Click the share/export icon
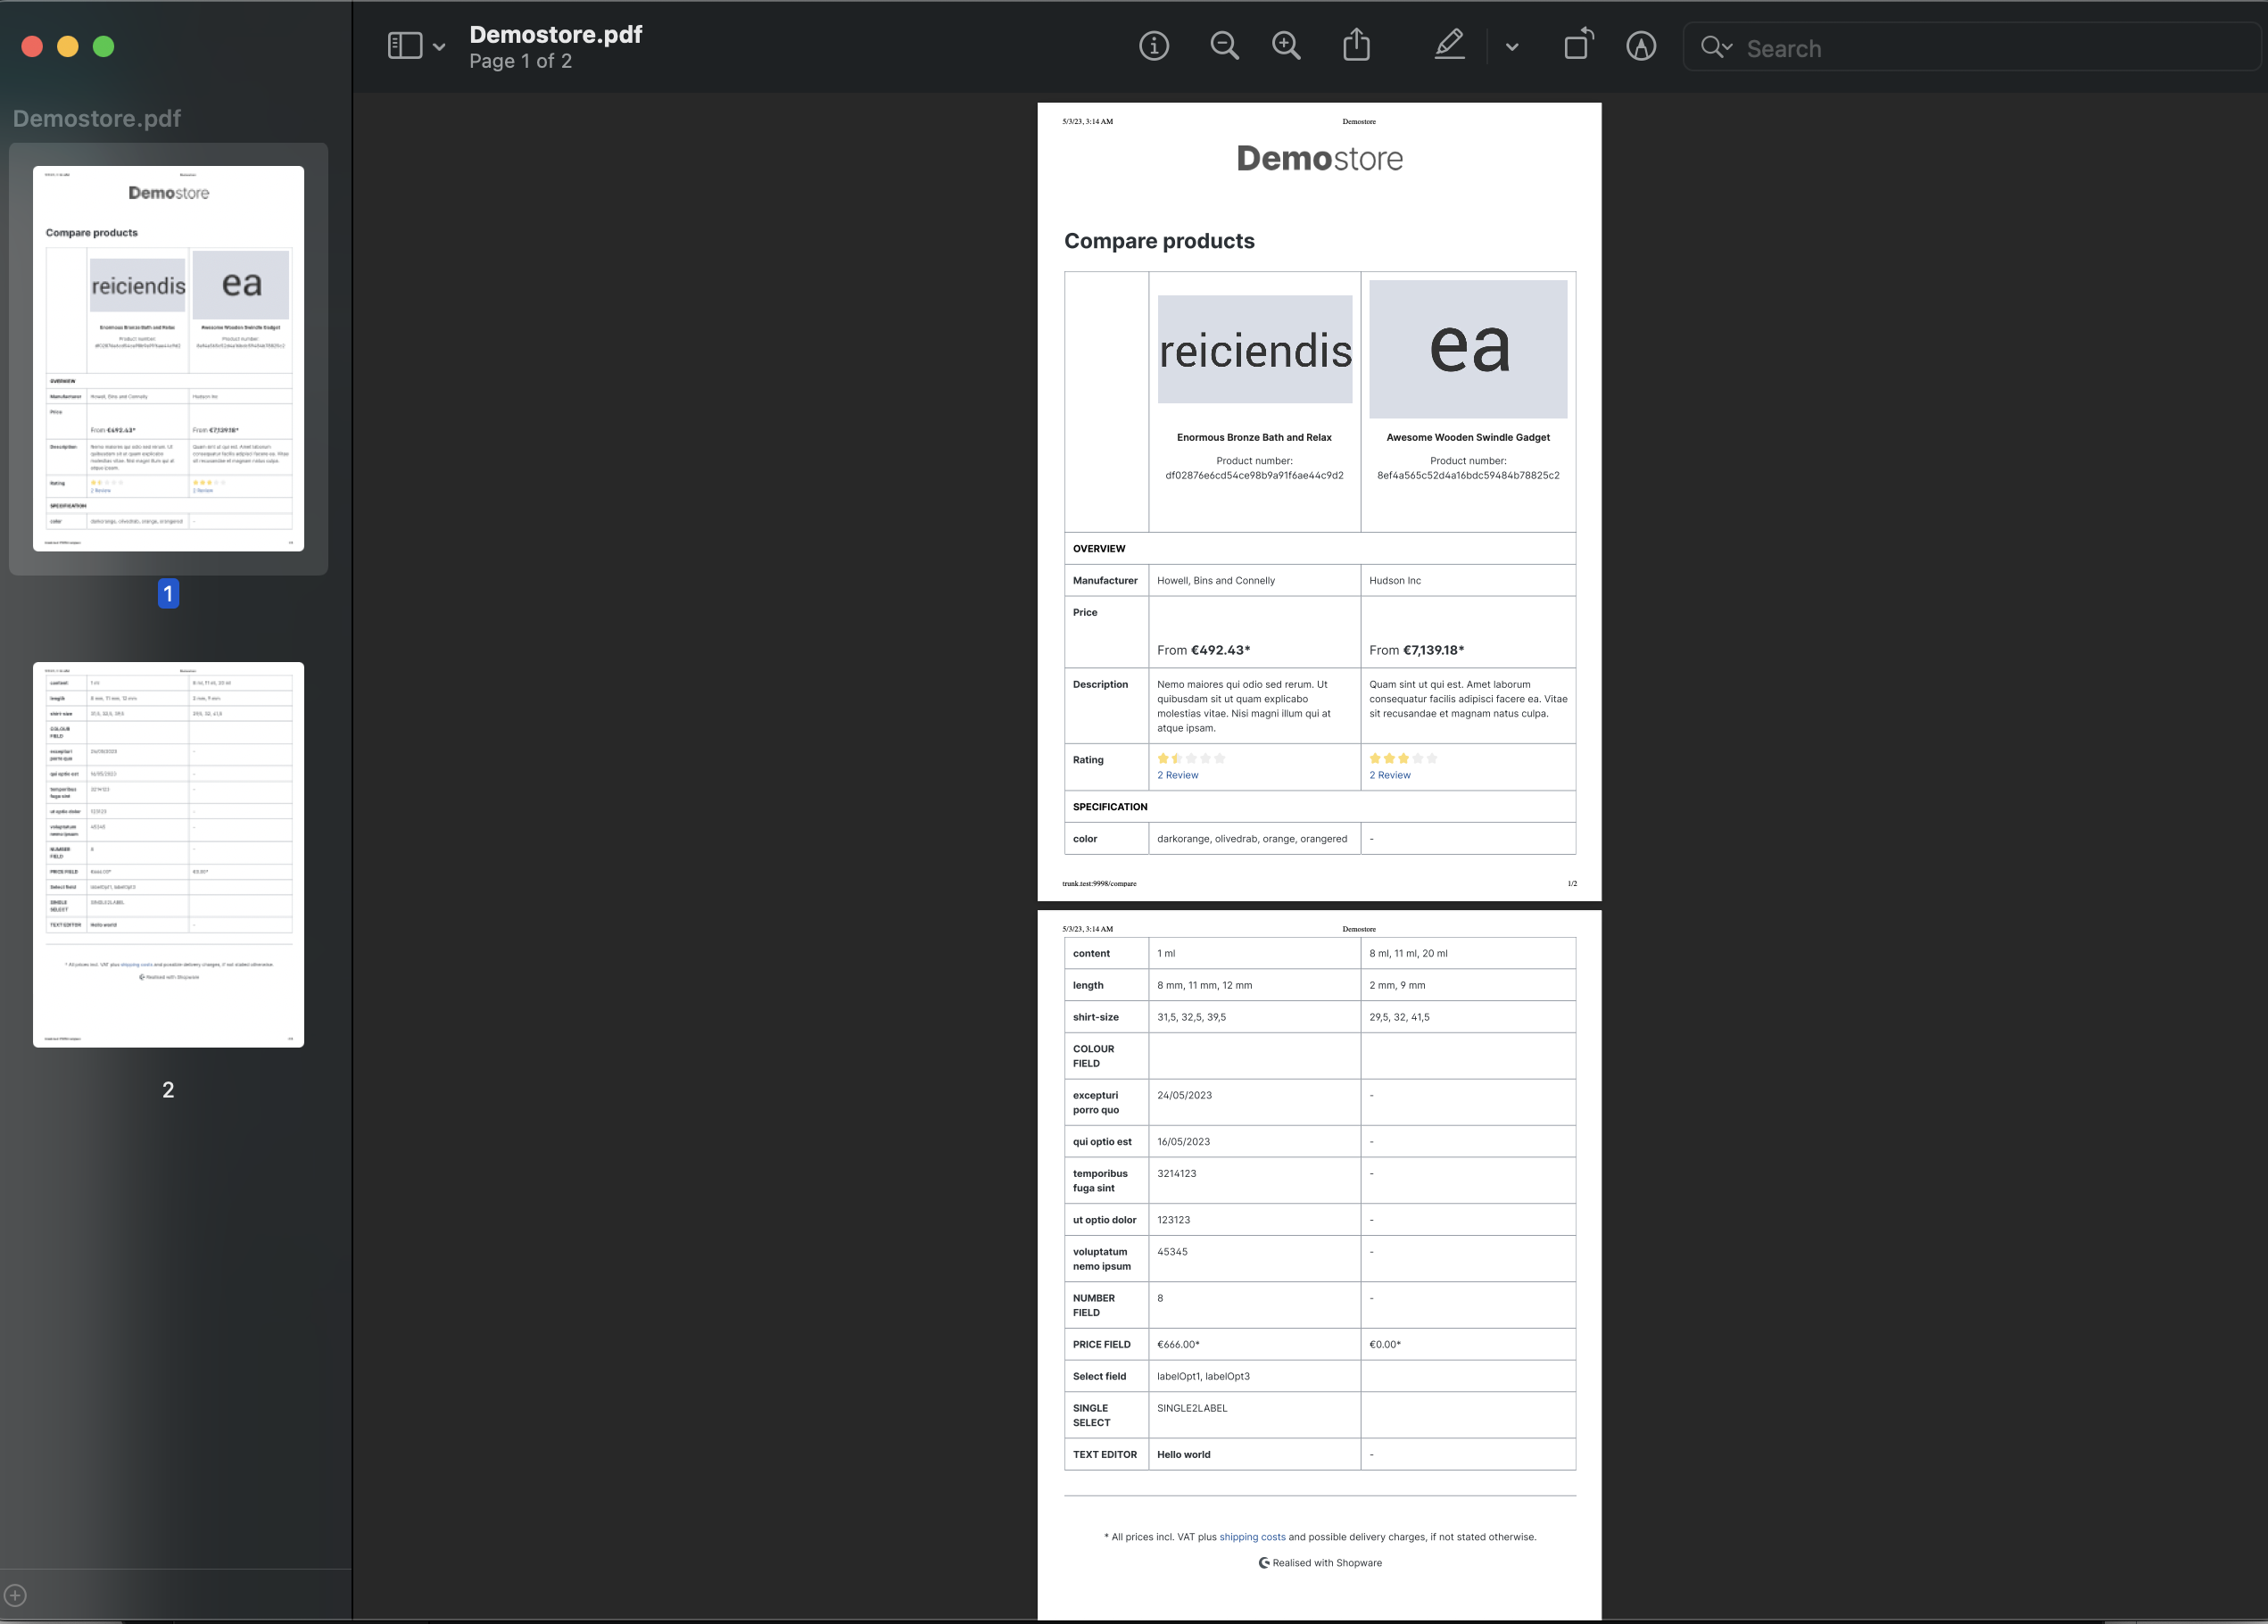Viewport: 2268px width, 1624px height. coord(1356,47)
